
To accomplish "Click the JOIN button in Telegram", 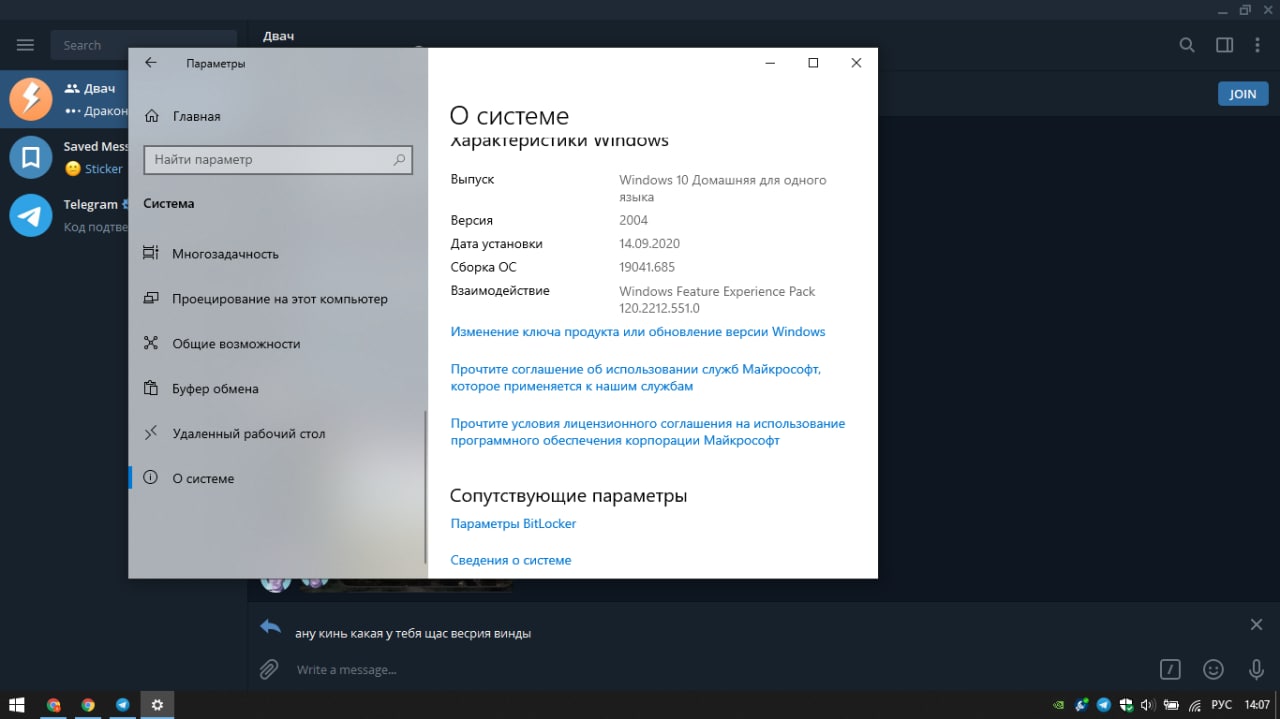I will pyautogui.click(x=1243, y=94).
